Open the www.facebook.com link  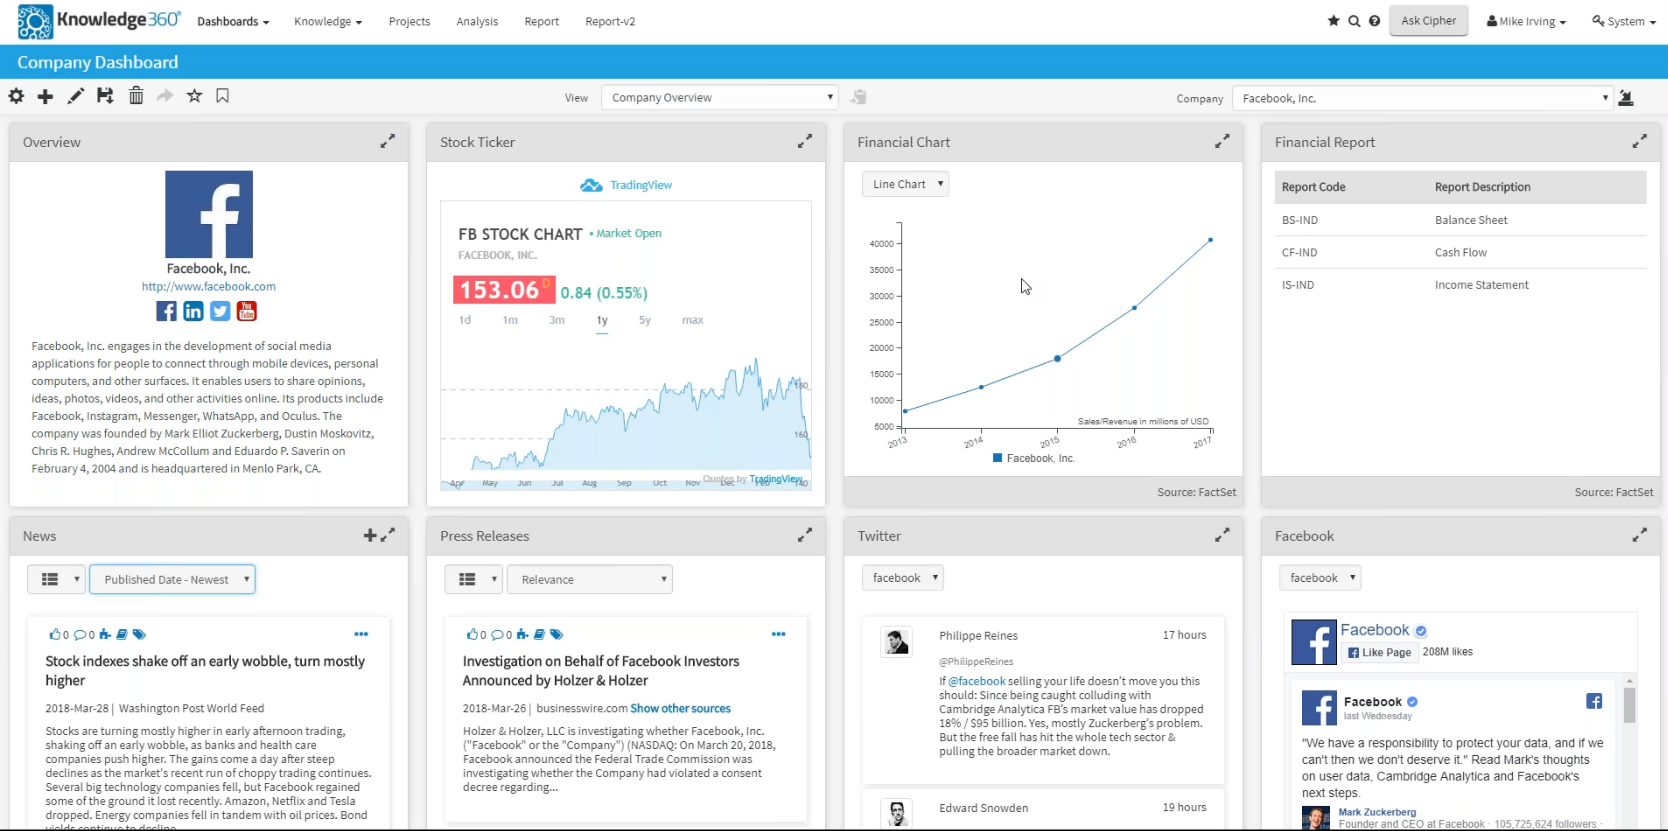pyautogui.click(x=209, y=286)
